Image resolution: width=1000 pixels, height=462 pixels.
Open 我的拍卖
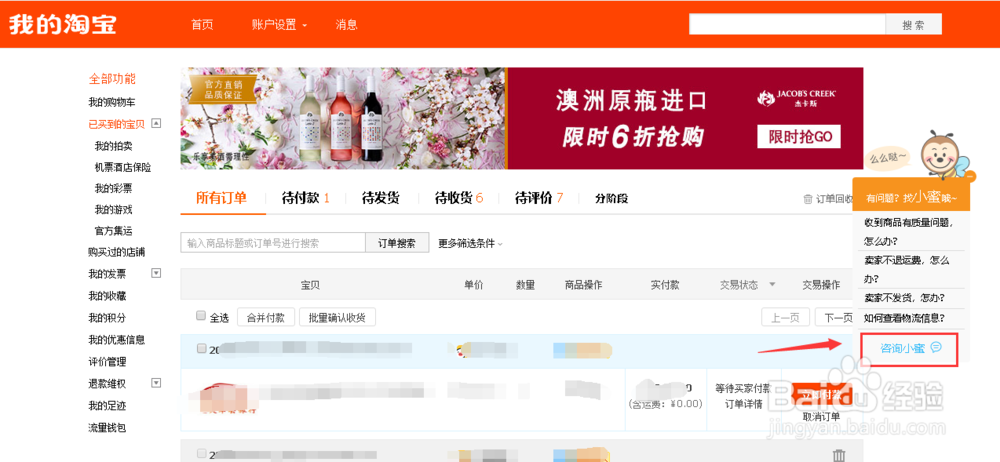tap(114, 146)
